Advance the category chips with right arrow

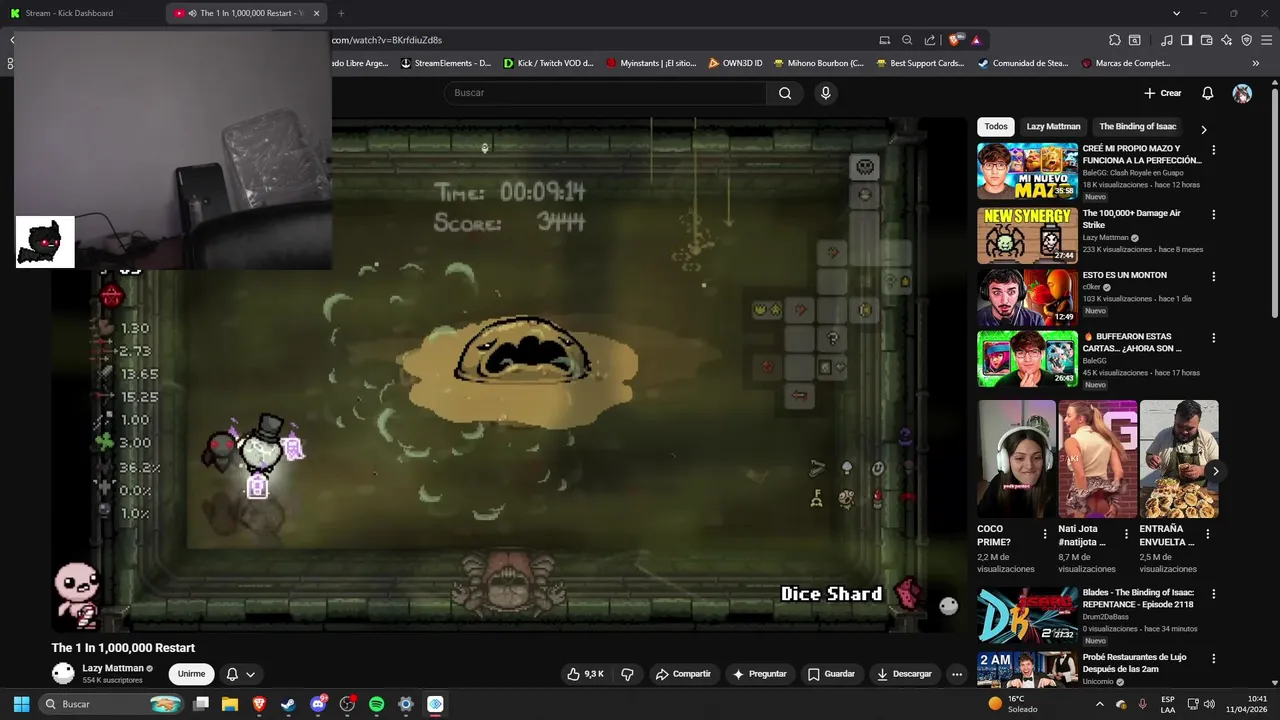[1203, 129]
